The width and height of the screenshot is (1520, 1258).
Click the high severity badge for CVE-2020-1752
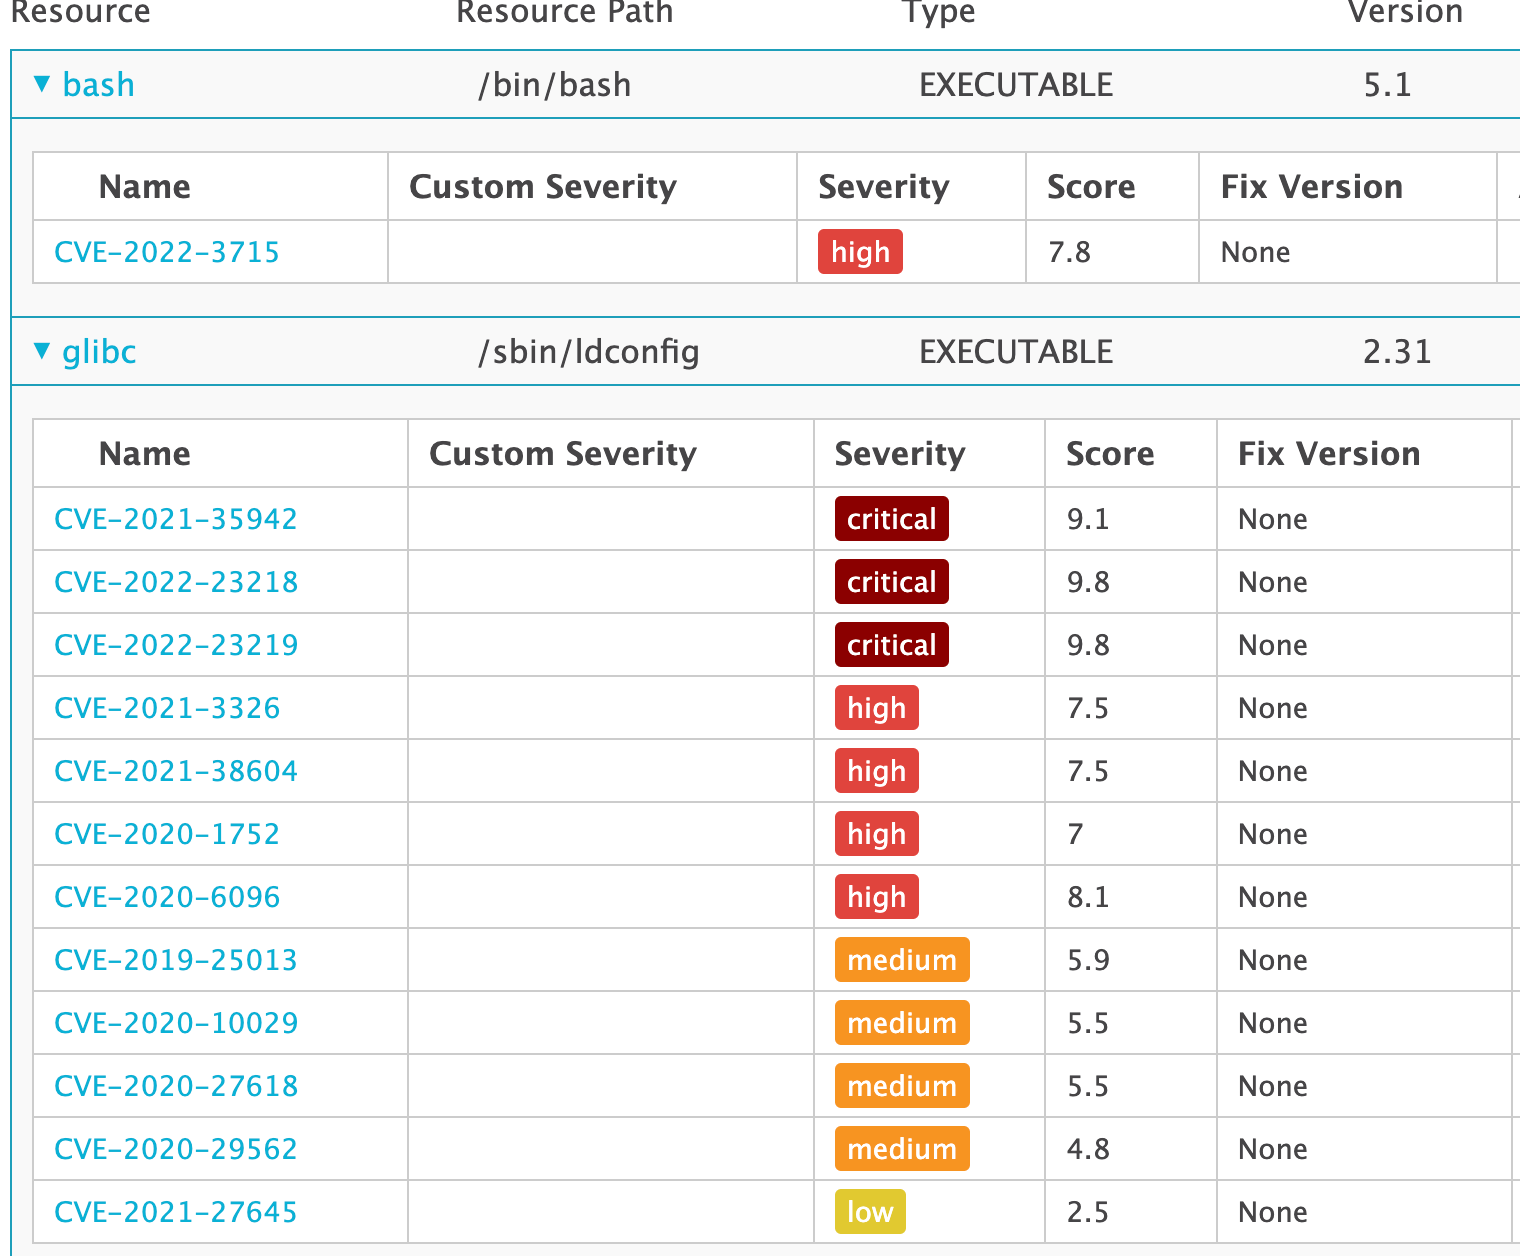(876, 834)
